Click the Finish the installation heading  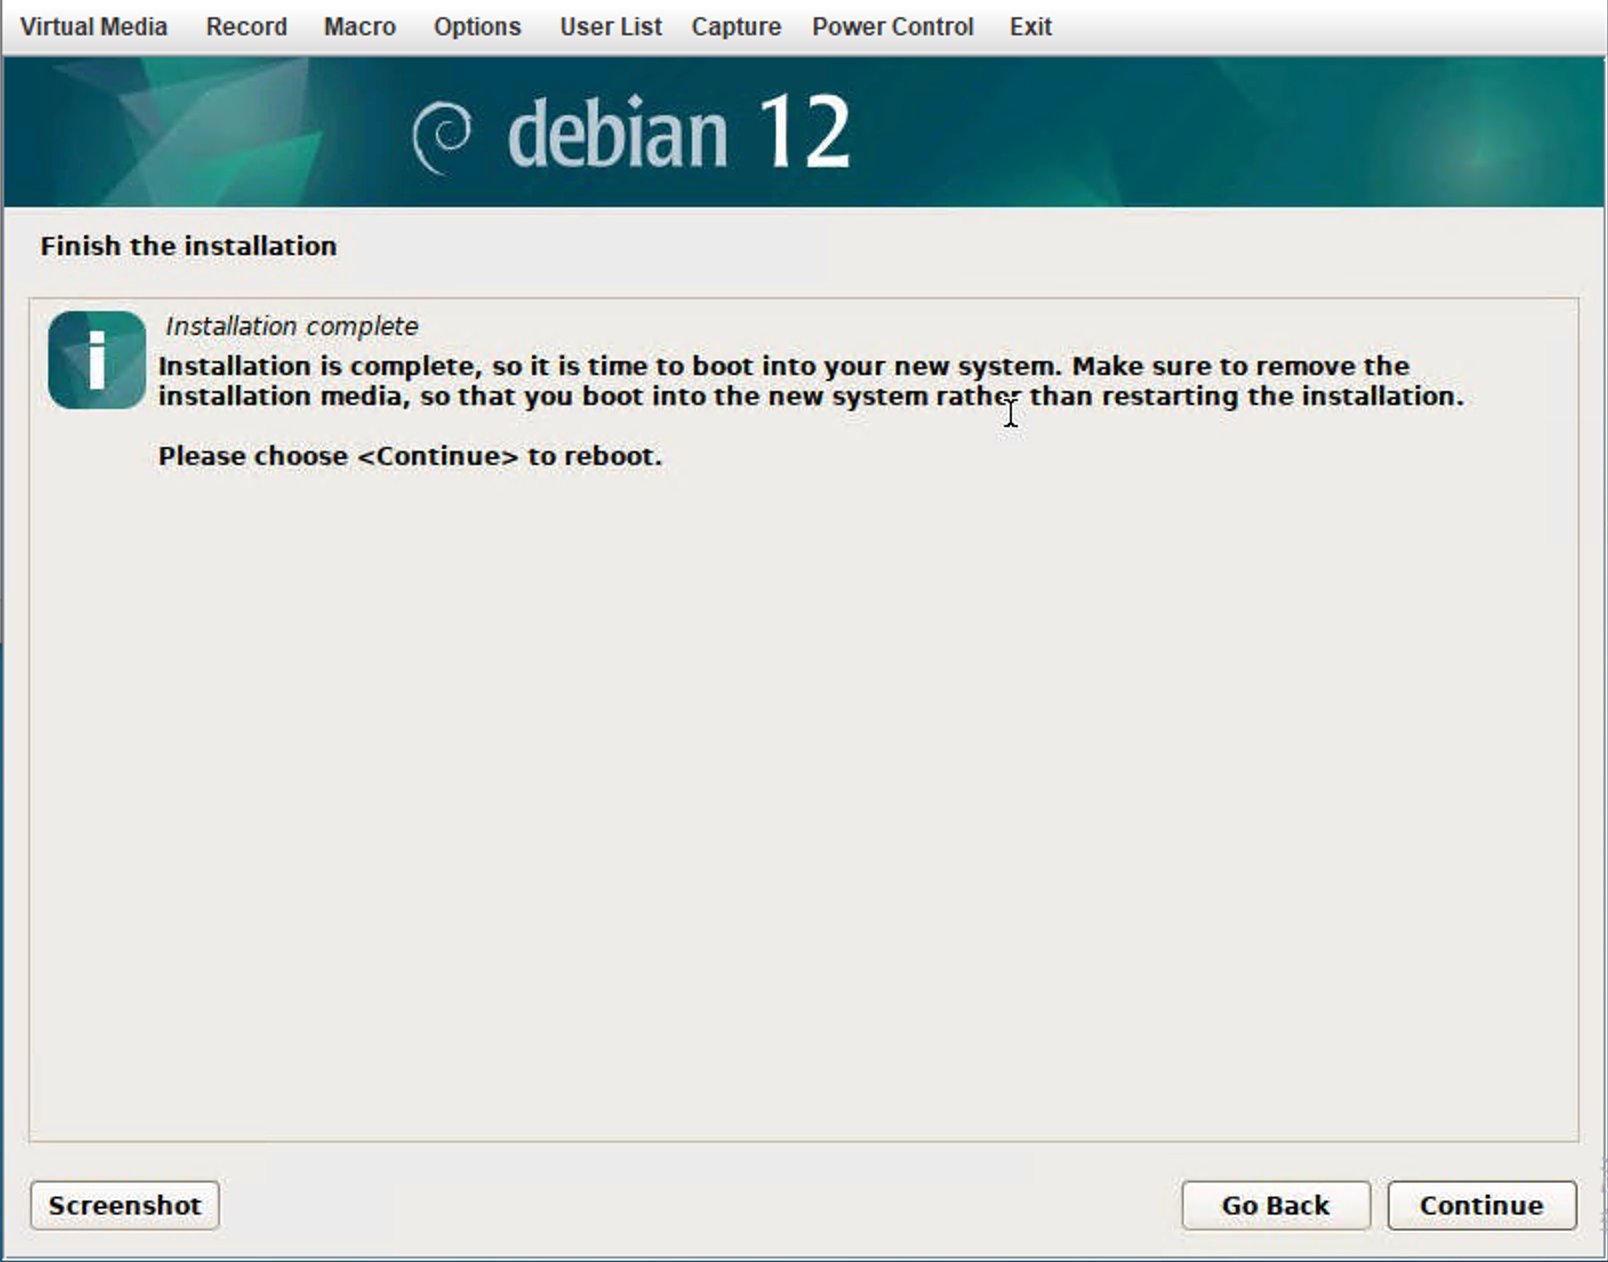tap(188, 246)
